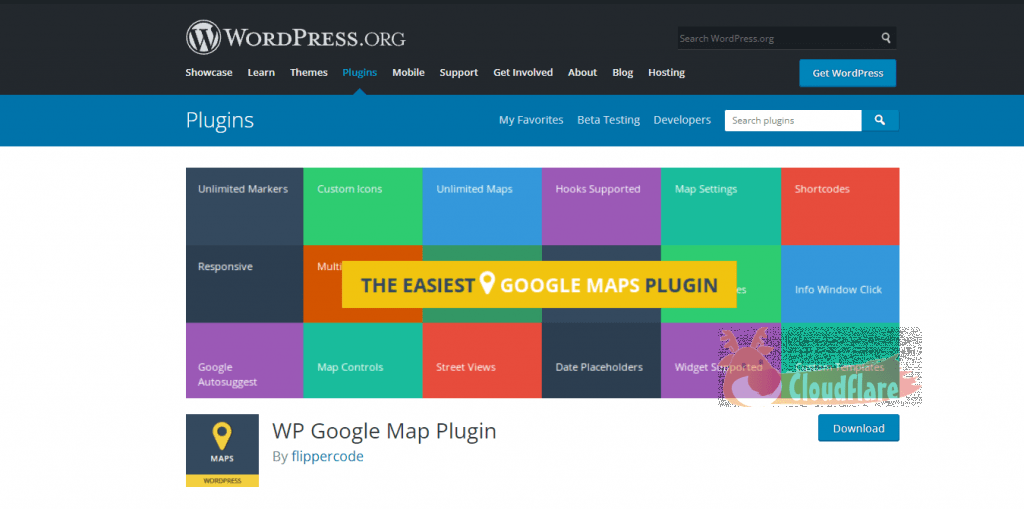Click the Info Window Click tile text

click(839, 289)
